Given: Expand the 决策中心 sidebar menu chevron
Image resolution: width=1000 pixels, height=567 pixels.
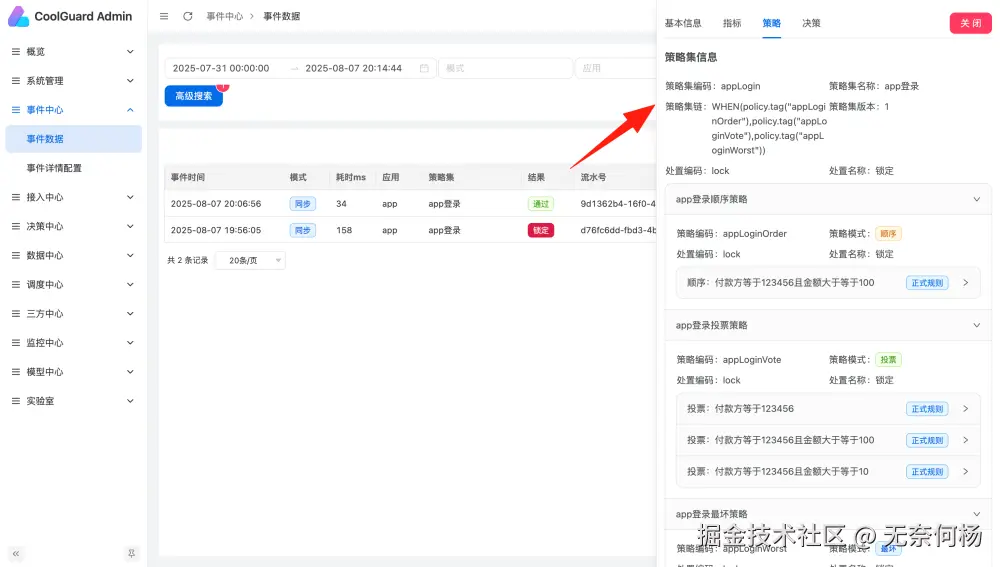Looking at the screenshot, I should (x=130, y=226).
